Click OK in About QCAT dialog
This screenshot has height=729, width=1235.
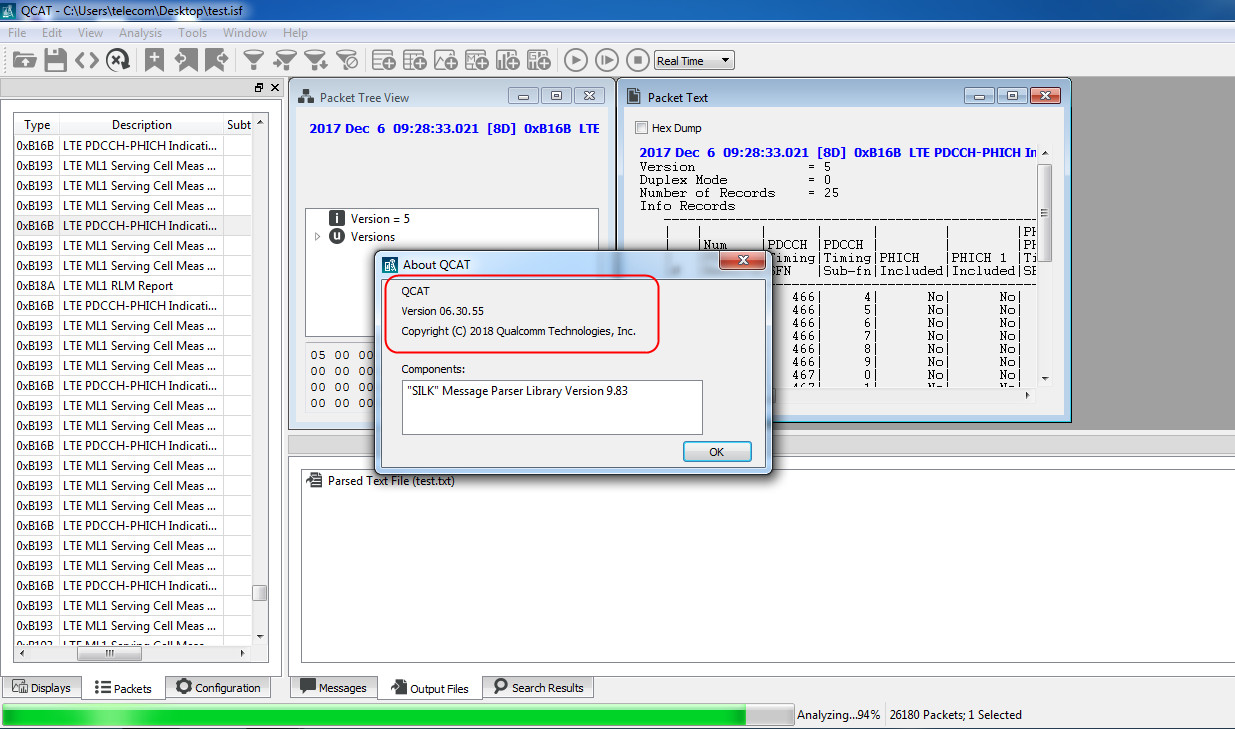(717, 452)
